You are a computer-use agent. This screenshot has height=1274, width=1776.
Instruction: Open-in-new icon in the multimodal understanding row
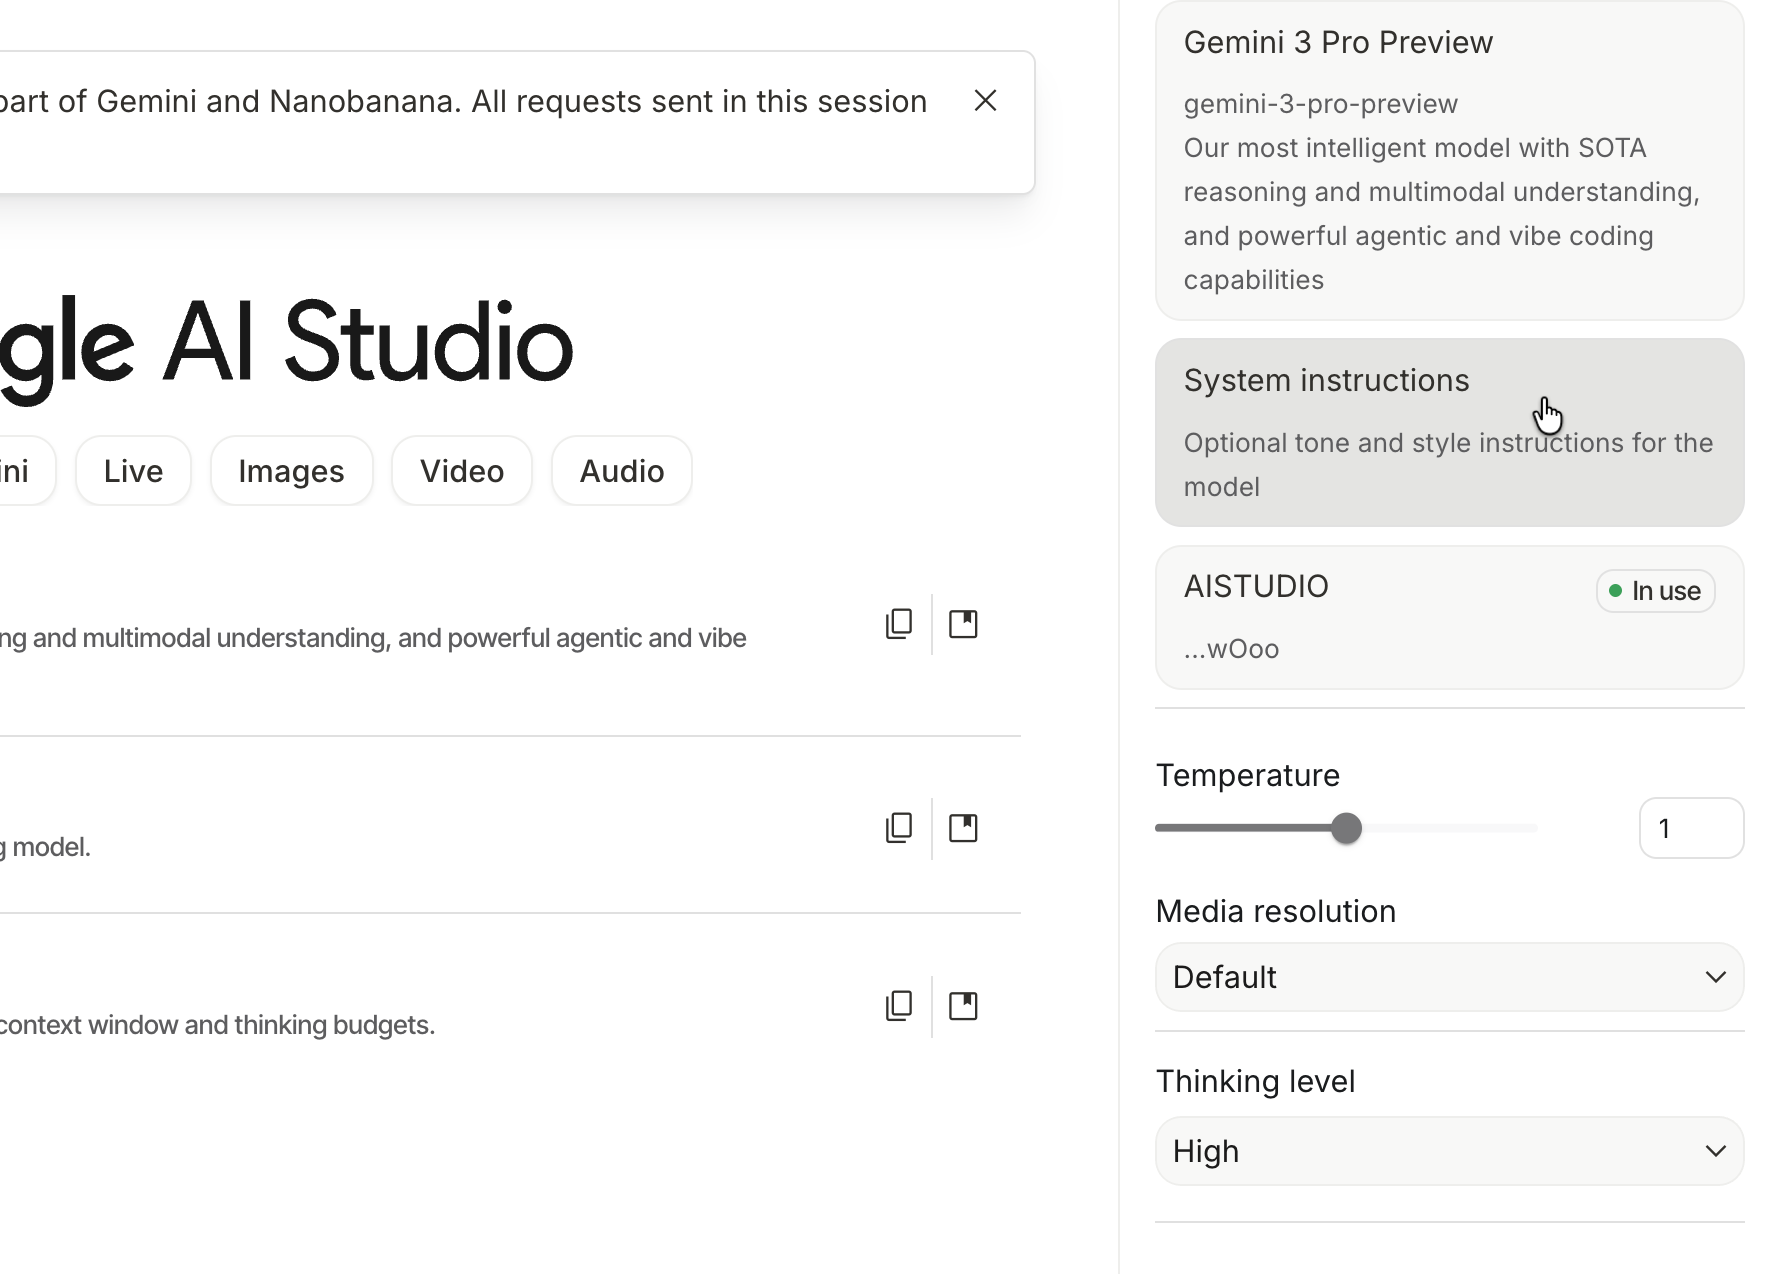tap(963, 624)
